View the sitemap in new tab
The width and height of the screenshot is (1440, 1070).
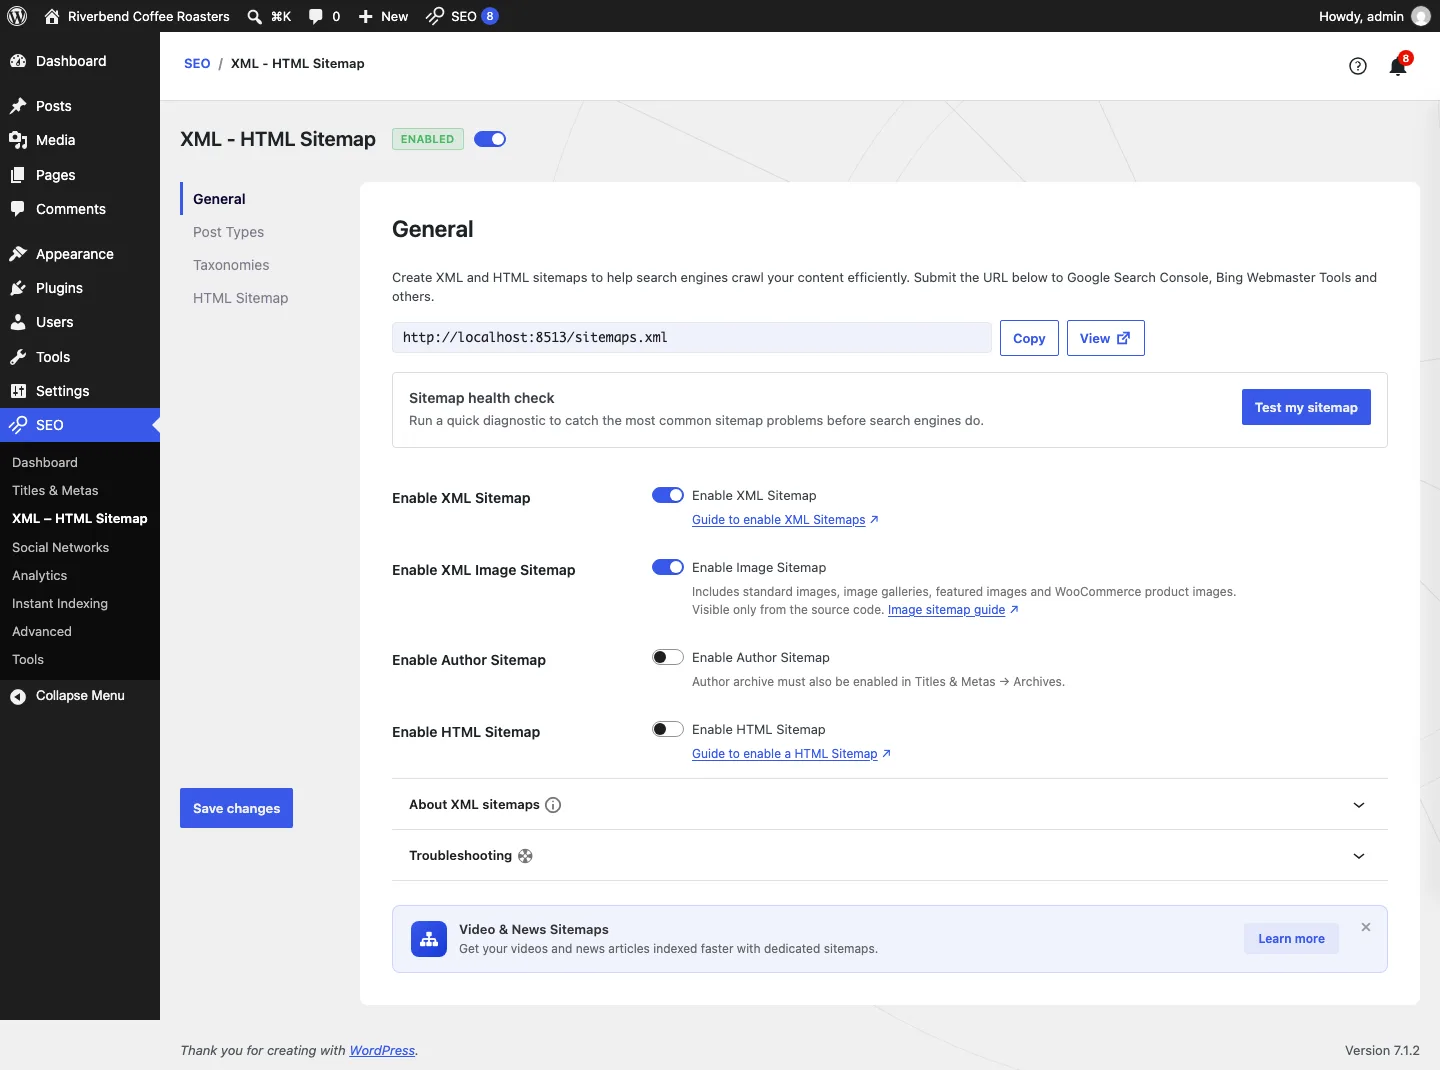1105,338
